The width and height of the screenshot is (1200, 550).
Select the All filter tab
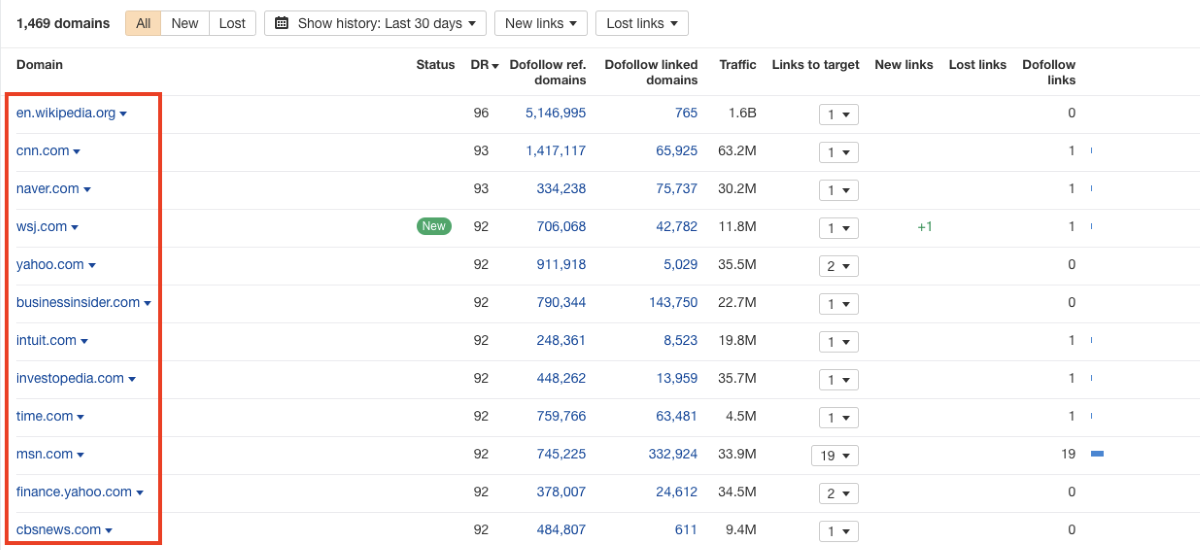pyautogui.click(x=143, y=23)
